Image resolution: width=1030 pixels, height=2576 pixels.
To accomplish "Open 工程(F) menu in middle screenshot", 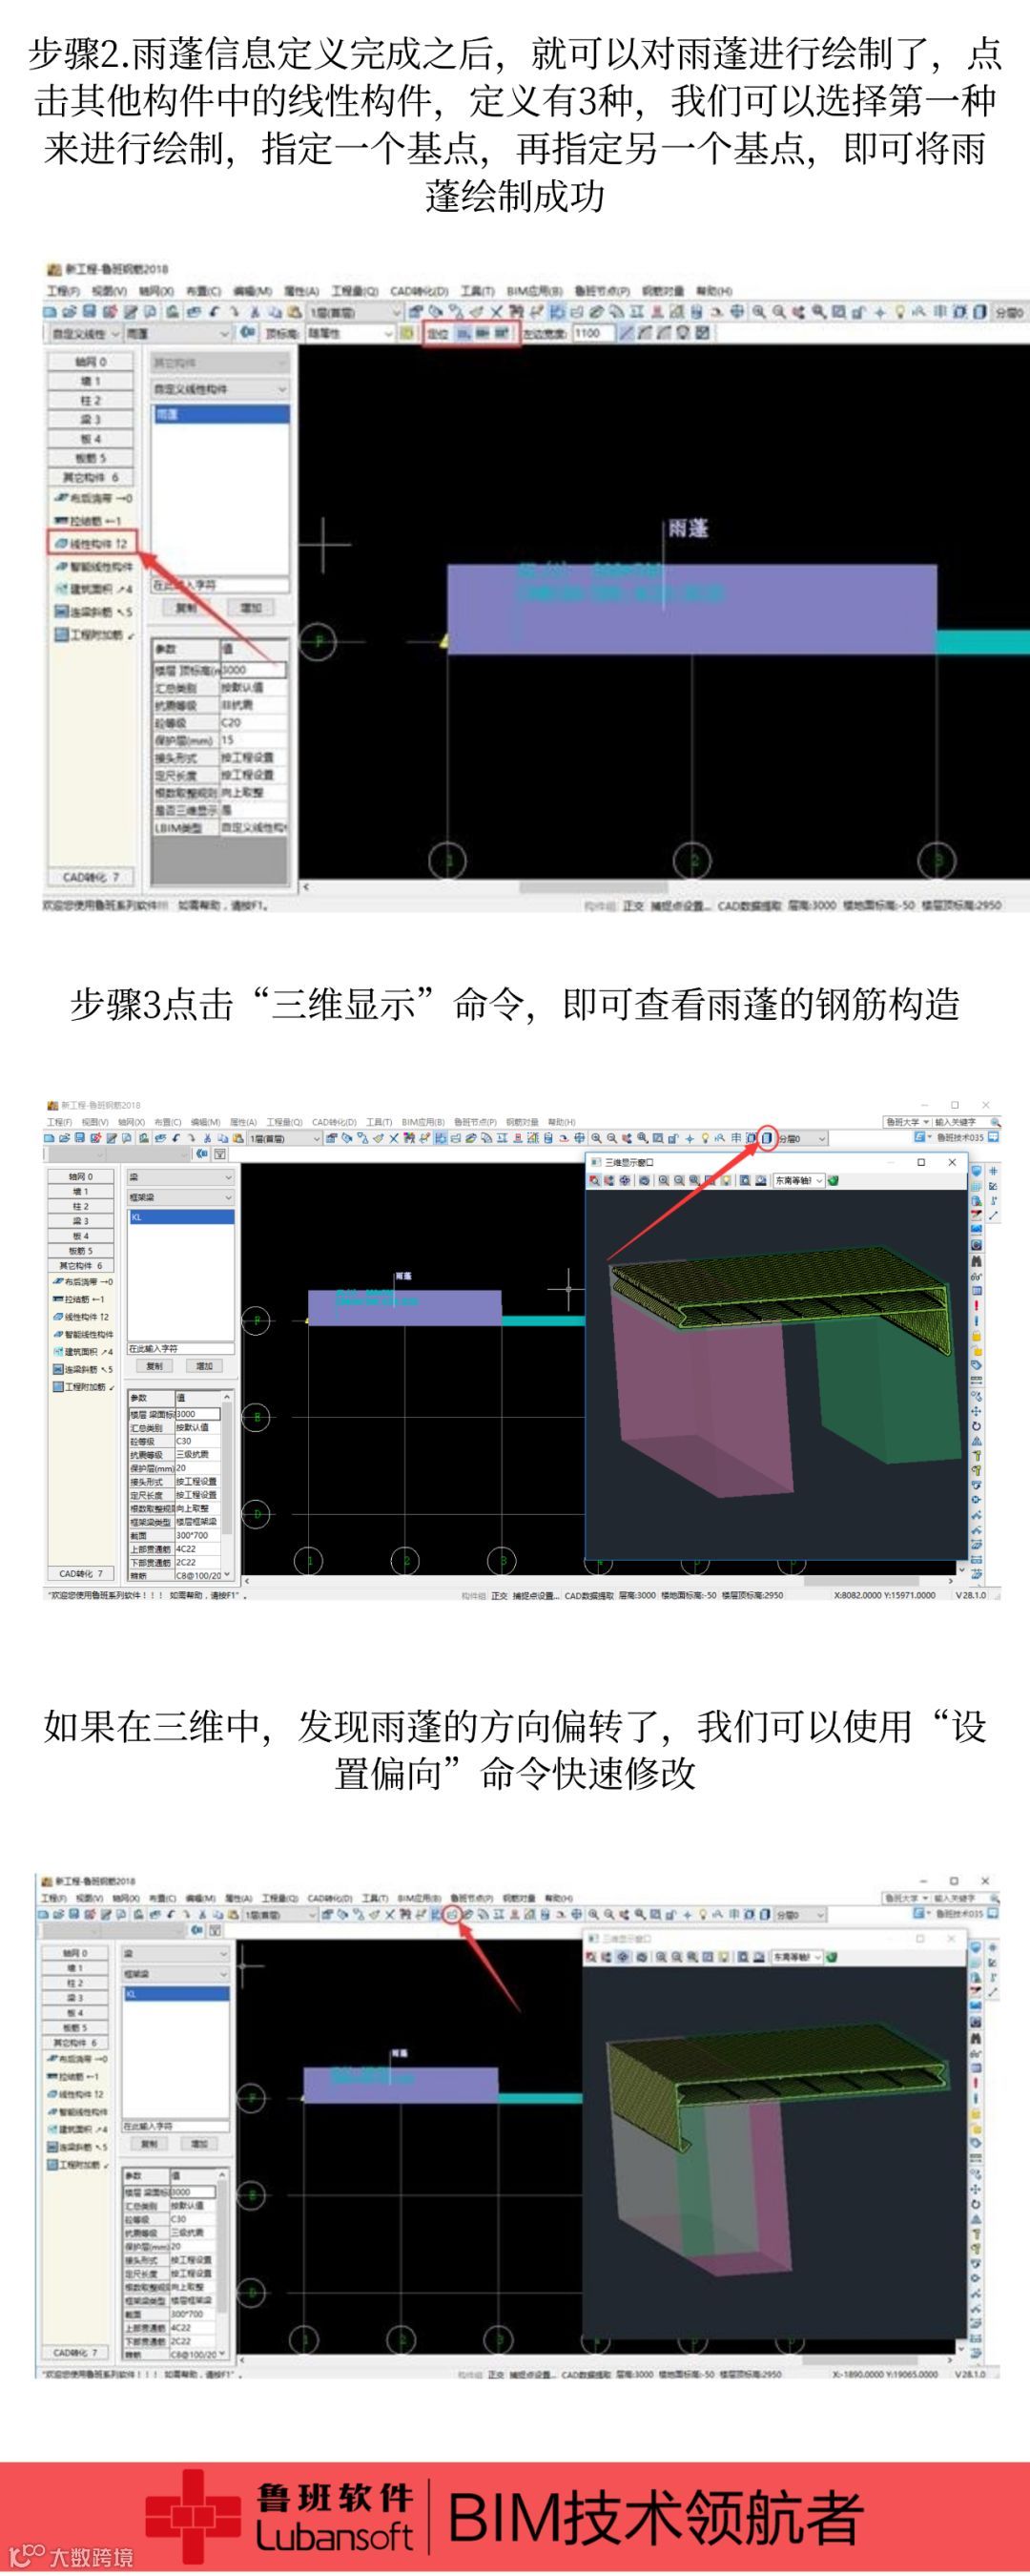I will (60, 1122).
